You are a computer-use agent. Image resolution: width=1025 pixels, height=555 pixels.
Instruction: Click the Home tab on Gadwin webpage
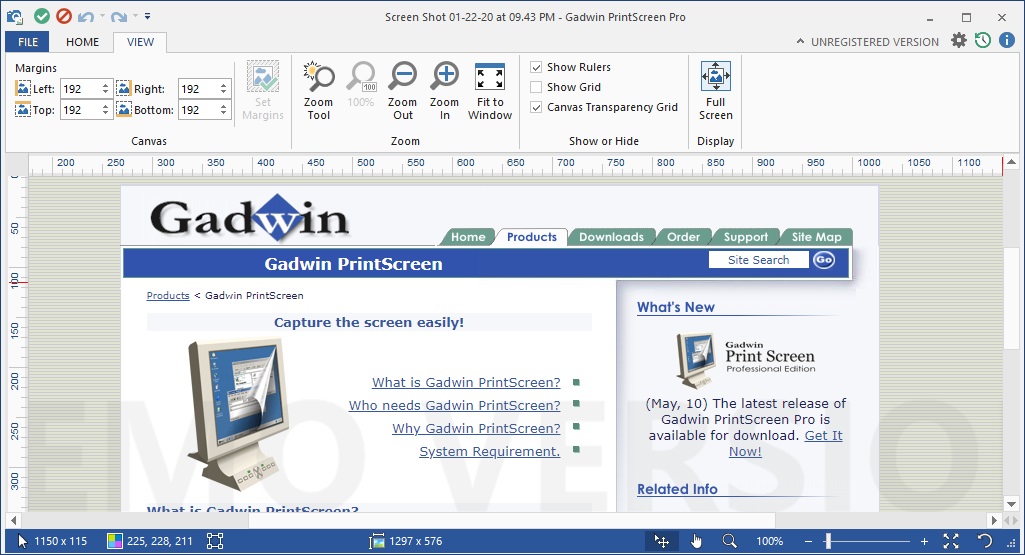point(468,237)
